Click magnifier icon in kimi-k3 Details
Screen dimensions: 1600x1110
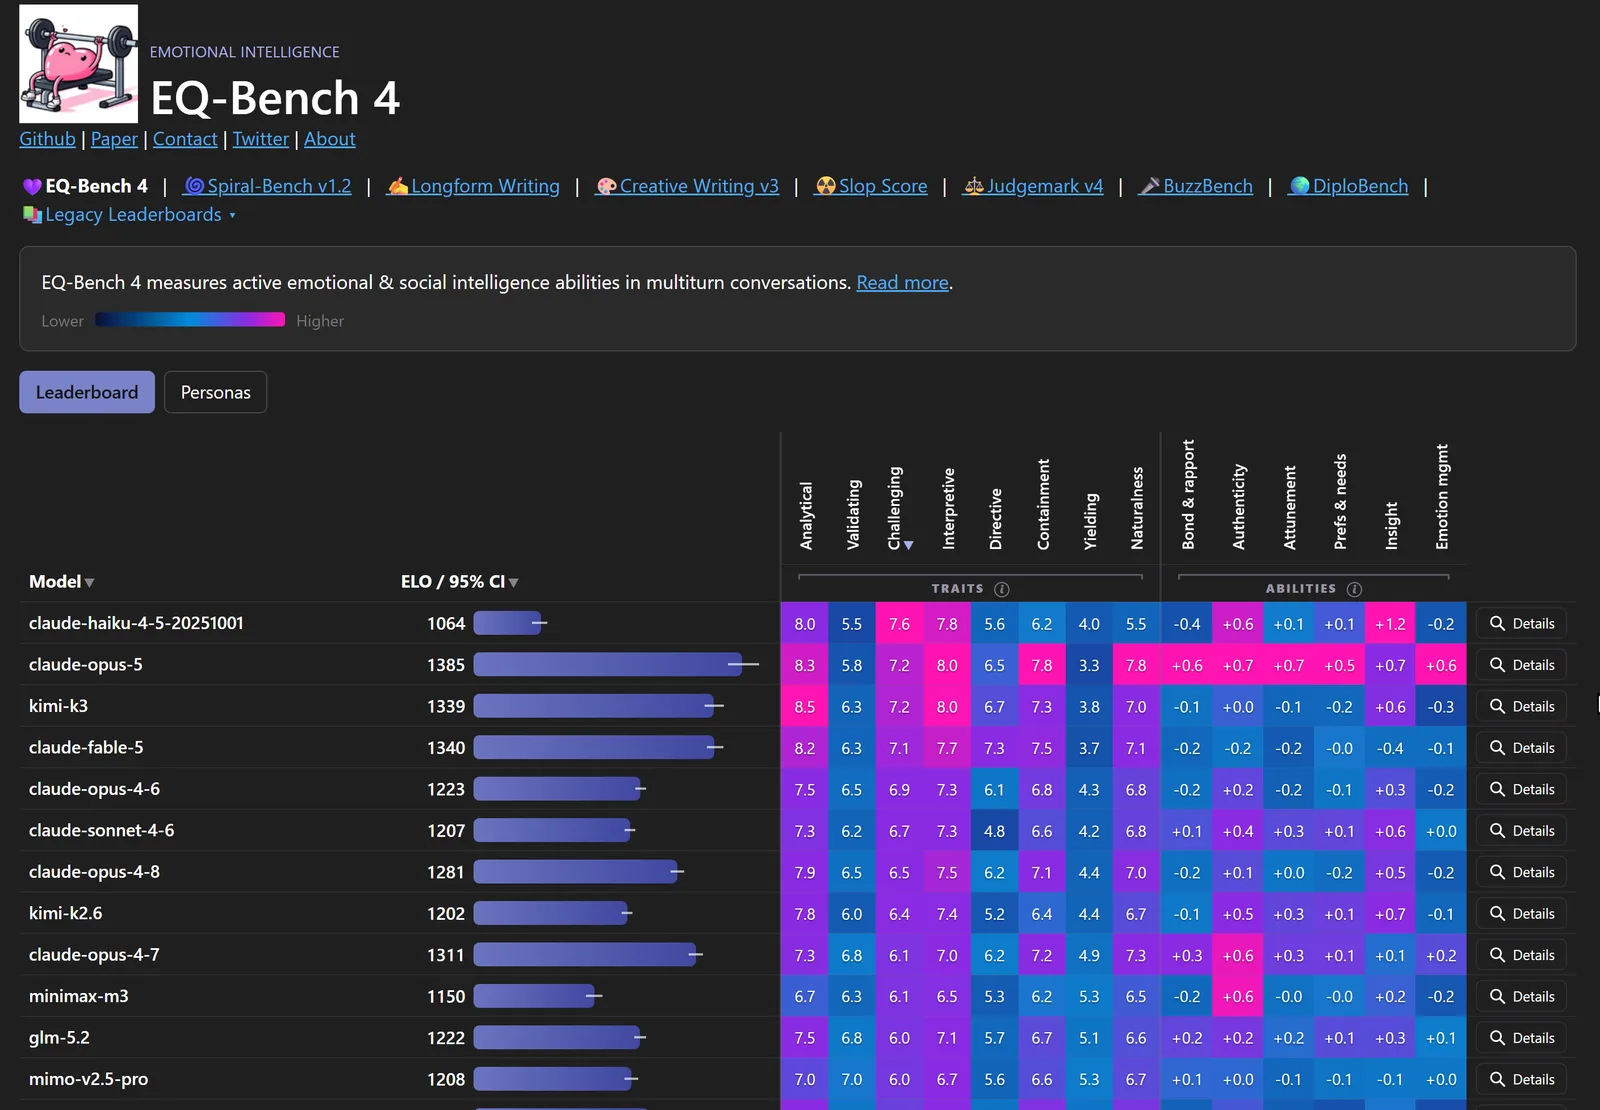pos(1497,706)
